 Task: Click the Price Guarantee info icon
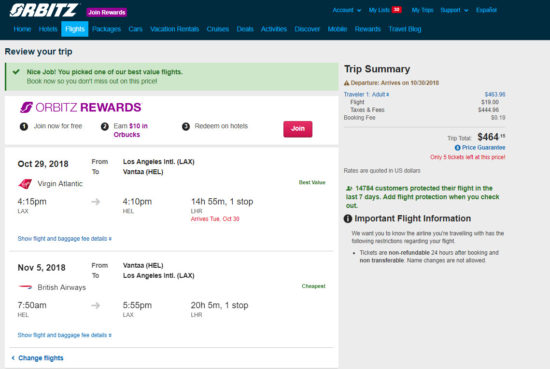point(457,148)
